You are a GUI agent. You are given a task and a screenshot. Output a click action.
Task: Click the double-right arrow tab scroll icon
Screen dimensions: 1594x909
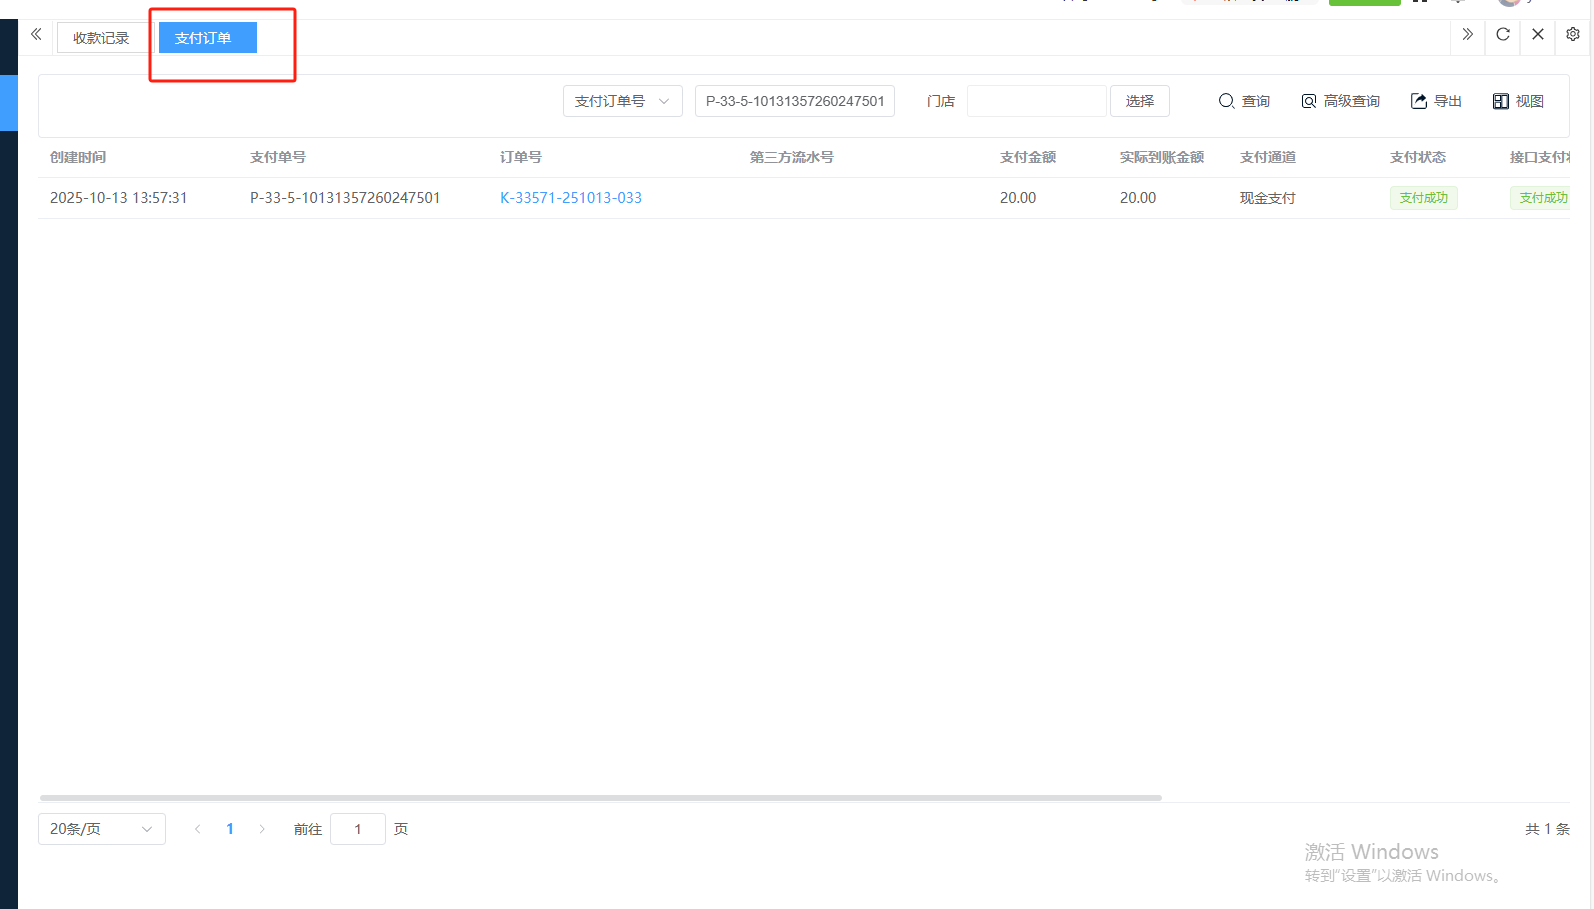[1467, 35]
